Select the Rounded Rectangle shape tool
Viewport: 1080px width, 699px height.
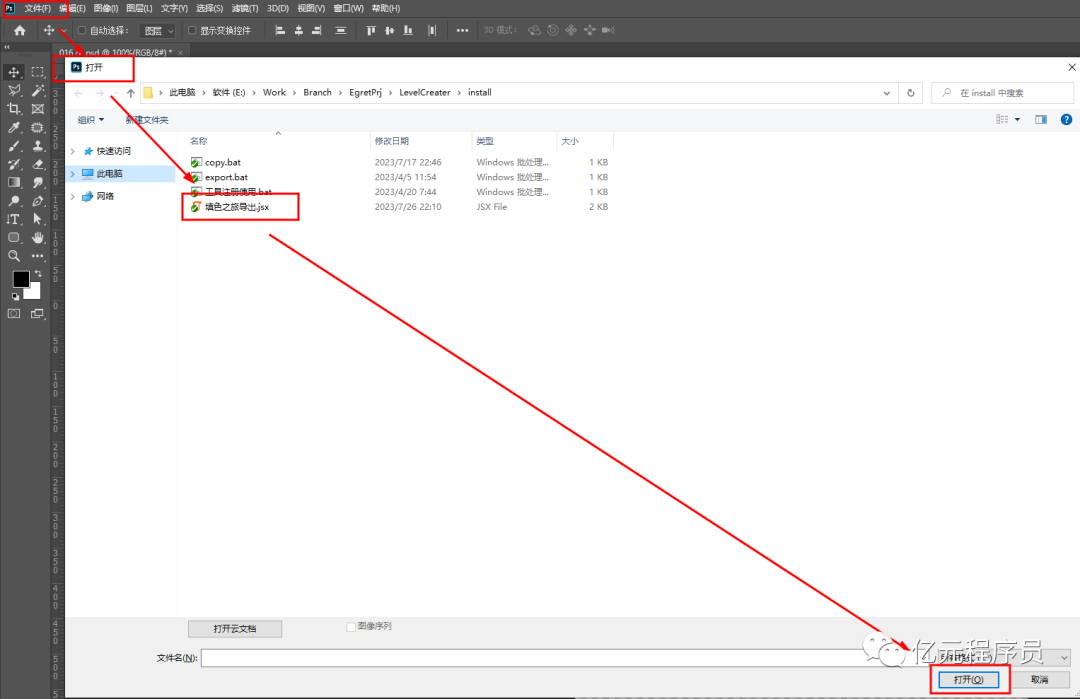click(x=14, y=238)
